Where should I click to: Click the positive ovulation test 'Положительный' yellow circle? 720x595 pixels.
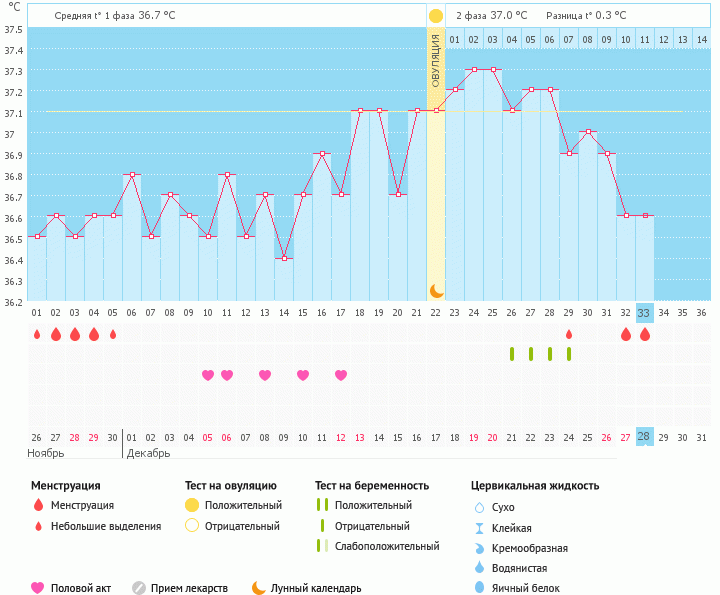coord(191,505)
